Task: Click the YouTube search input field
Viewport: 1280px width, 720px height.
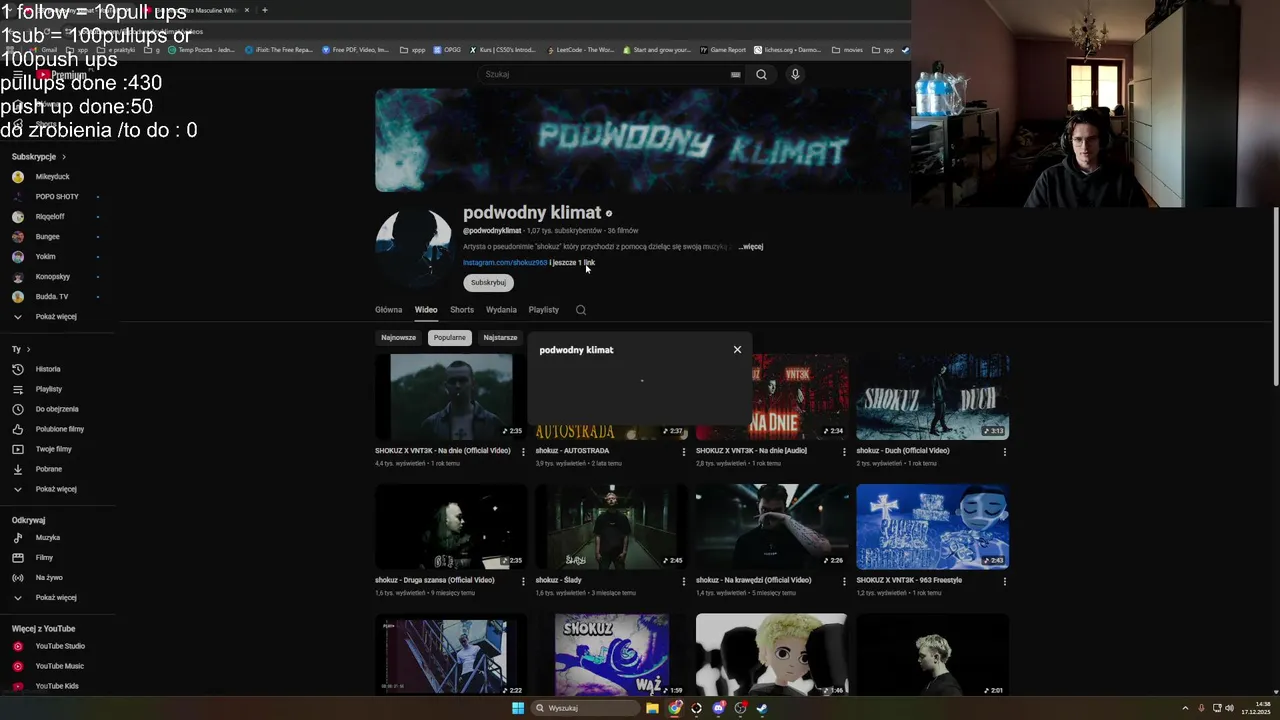Action: click(x=604, y=74)
